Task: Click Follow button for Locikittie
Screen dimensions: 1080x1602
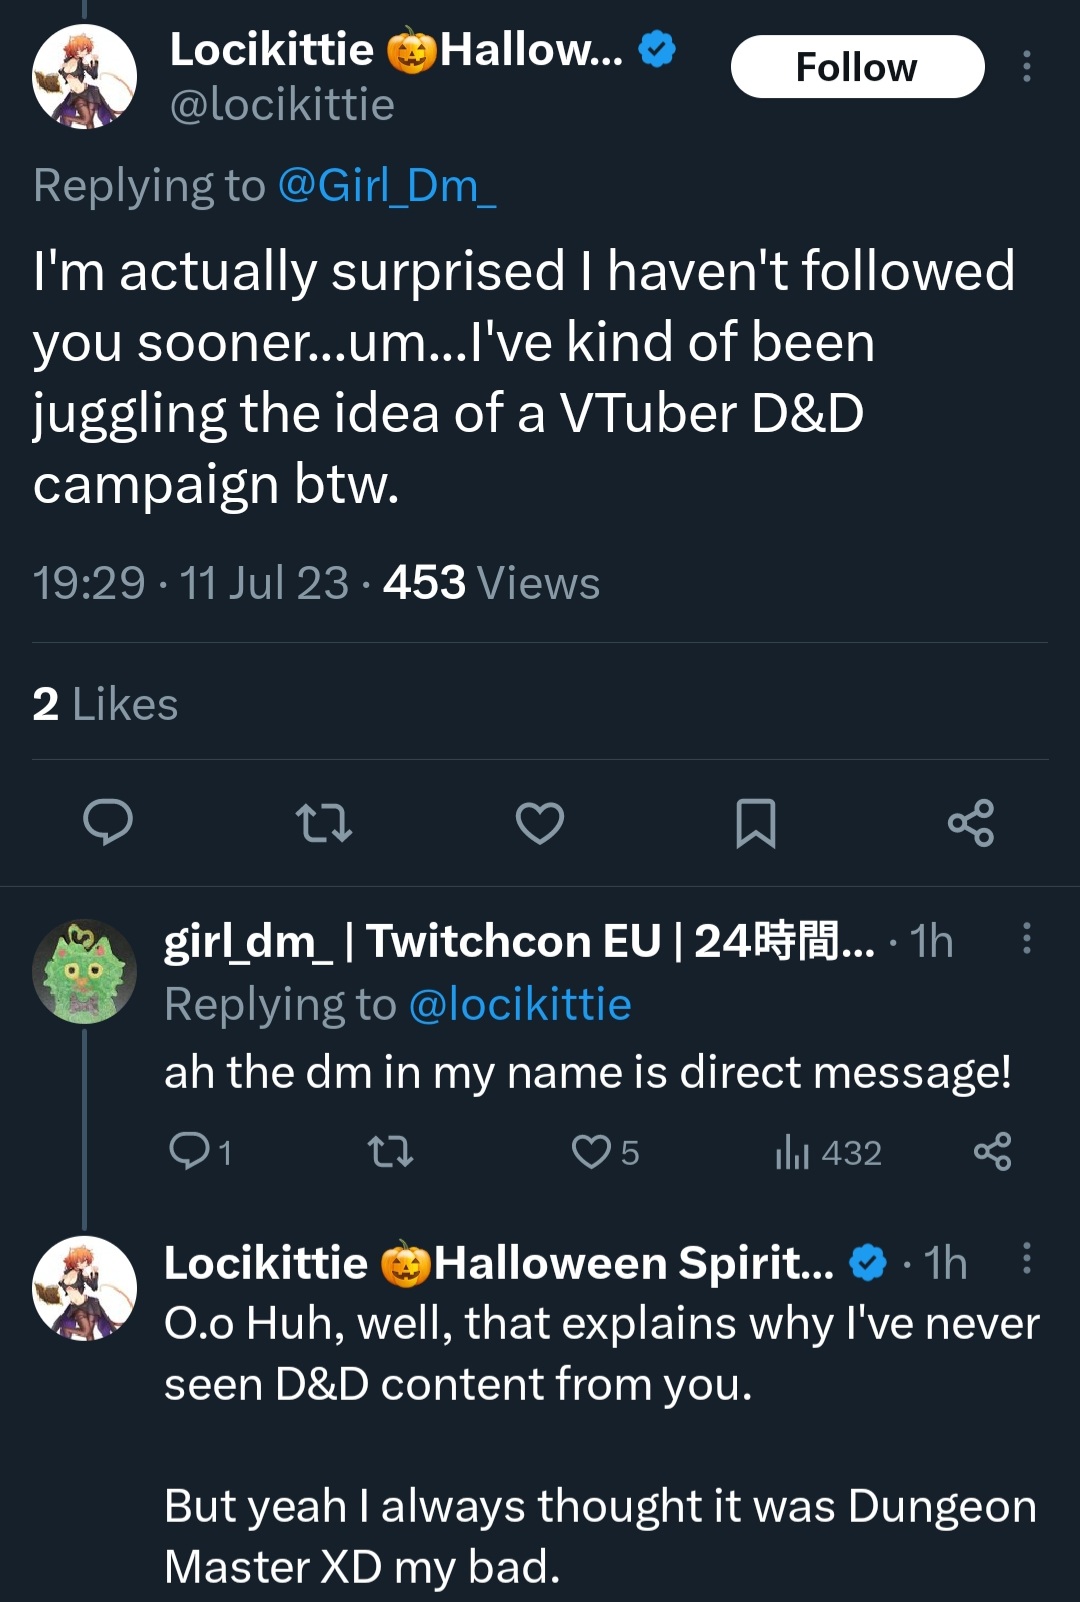Action: 857,67
